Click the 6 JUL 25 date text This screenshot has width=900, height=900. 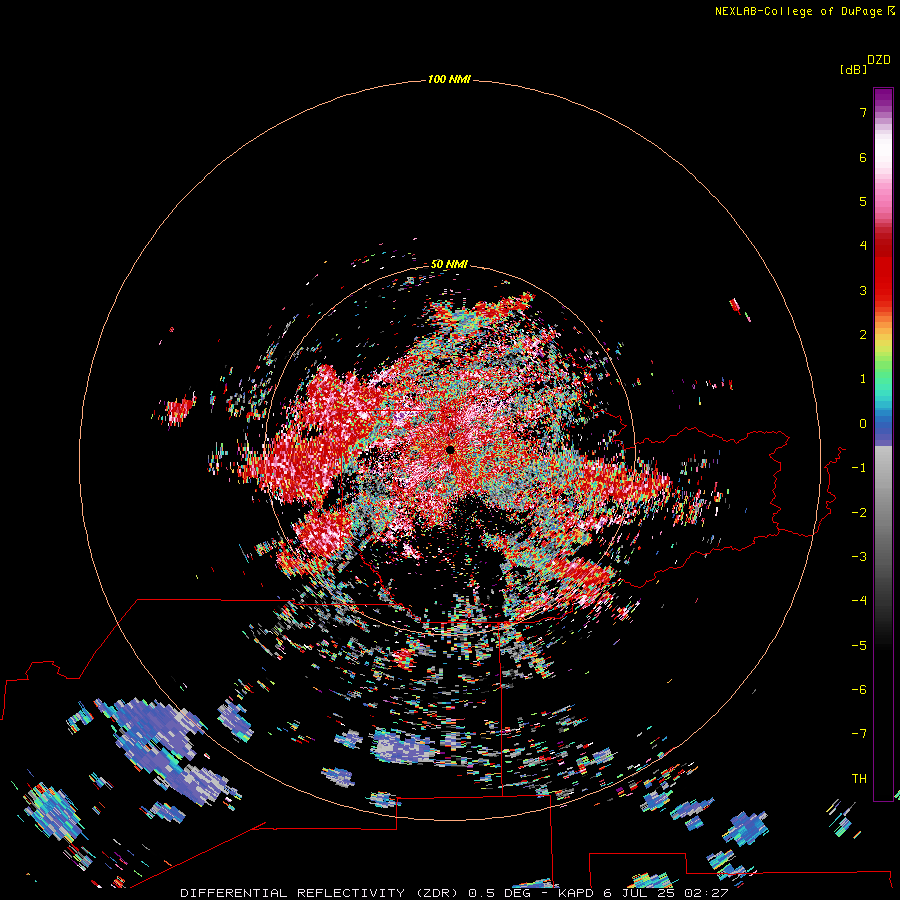tap(639, 893)
